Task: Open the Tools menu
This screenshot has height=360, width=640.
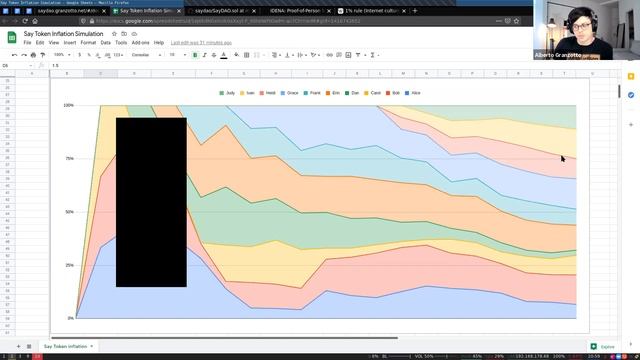Action: click(121, 42)
